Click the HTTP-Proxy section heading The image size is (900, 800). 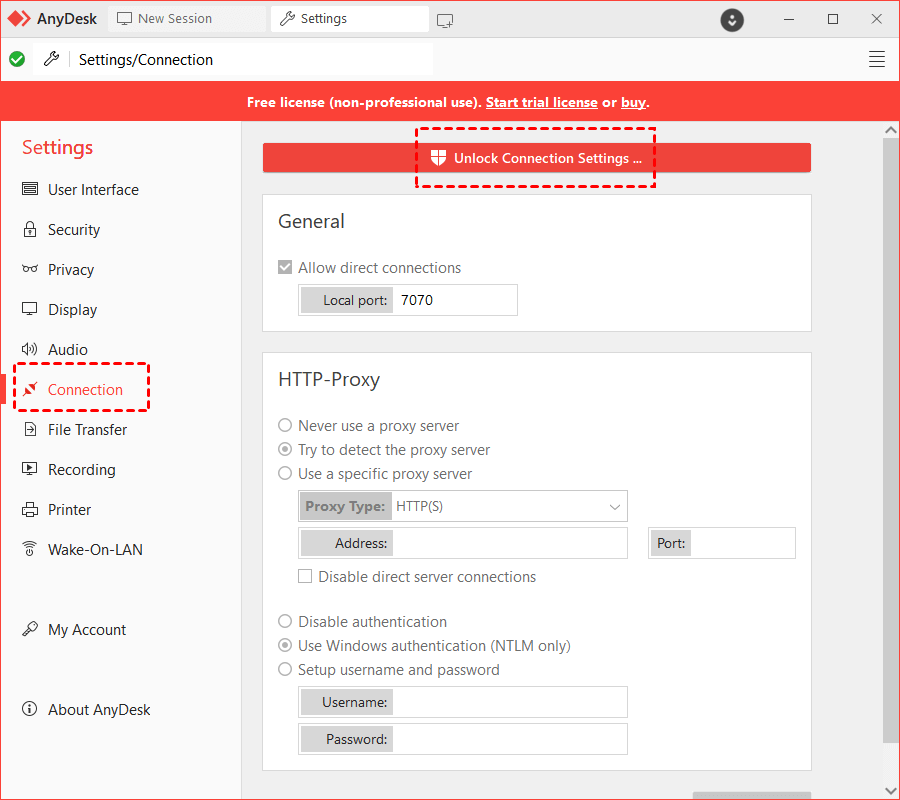(x=329, y=379)
